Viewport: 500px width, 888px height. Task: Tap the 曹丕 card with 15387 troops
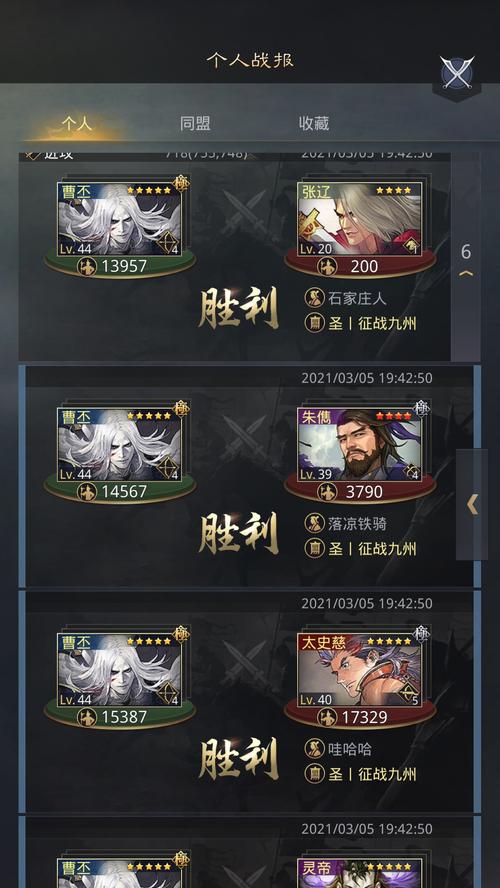tap(119, 670)
